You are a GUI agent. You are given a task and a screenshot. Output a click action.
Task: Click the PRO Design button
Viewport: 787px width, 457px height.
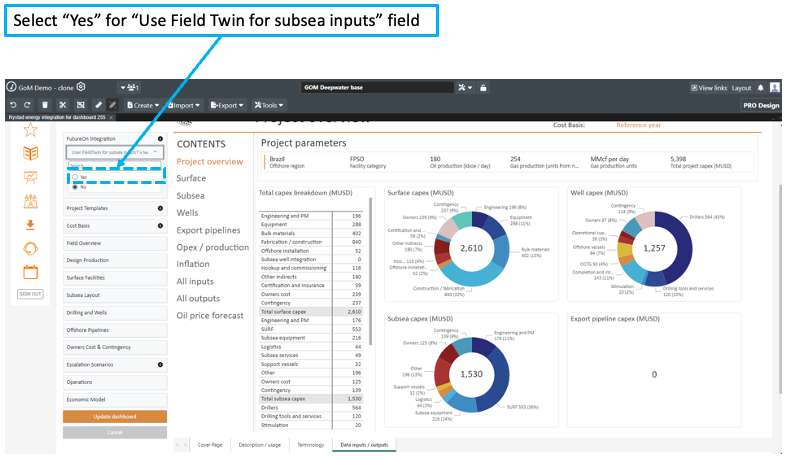pos(761,105)
